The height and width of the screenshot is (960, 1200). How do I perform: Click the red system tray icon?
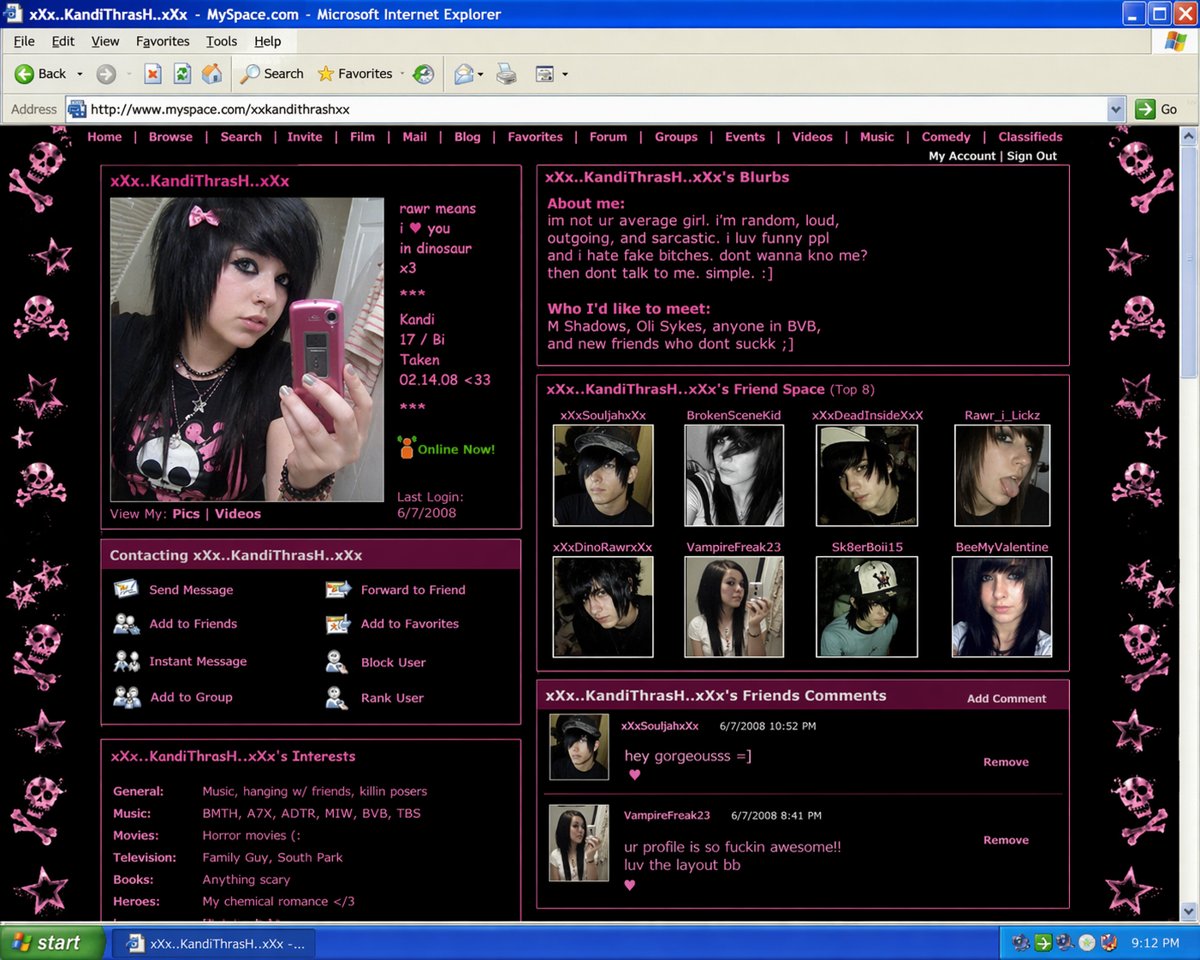click(1109, 942)
